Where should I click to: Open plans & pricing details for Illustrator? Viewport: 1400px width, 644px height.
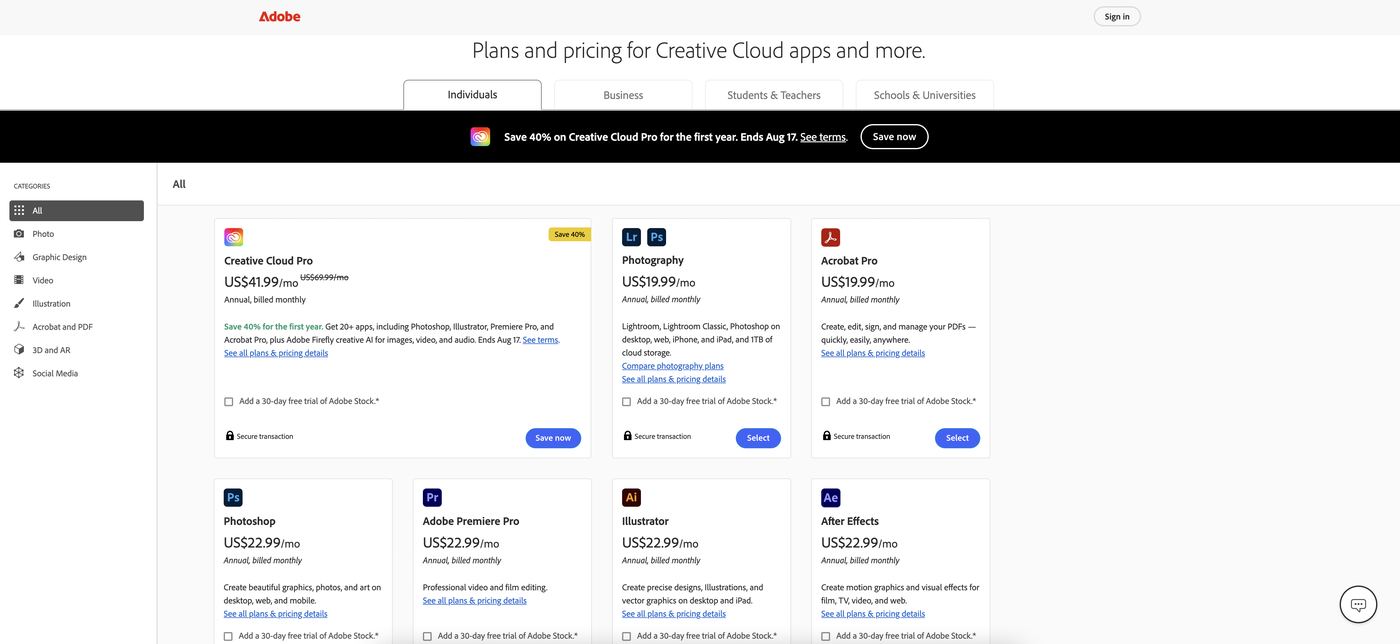pos(674,614)
